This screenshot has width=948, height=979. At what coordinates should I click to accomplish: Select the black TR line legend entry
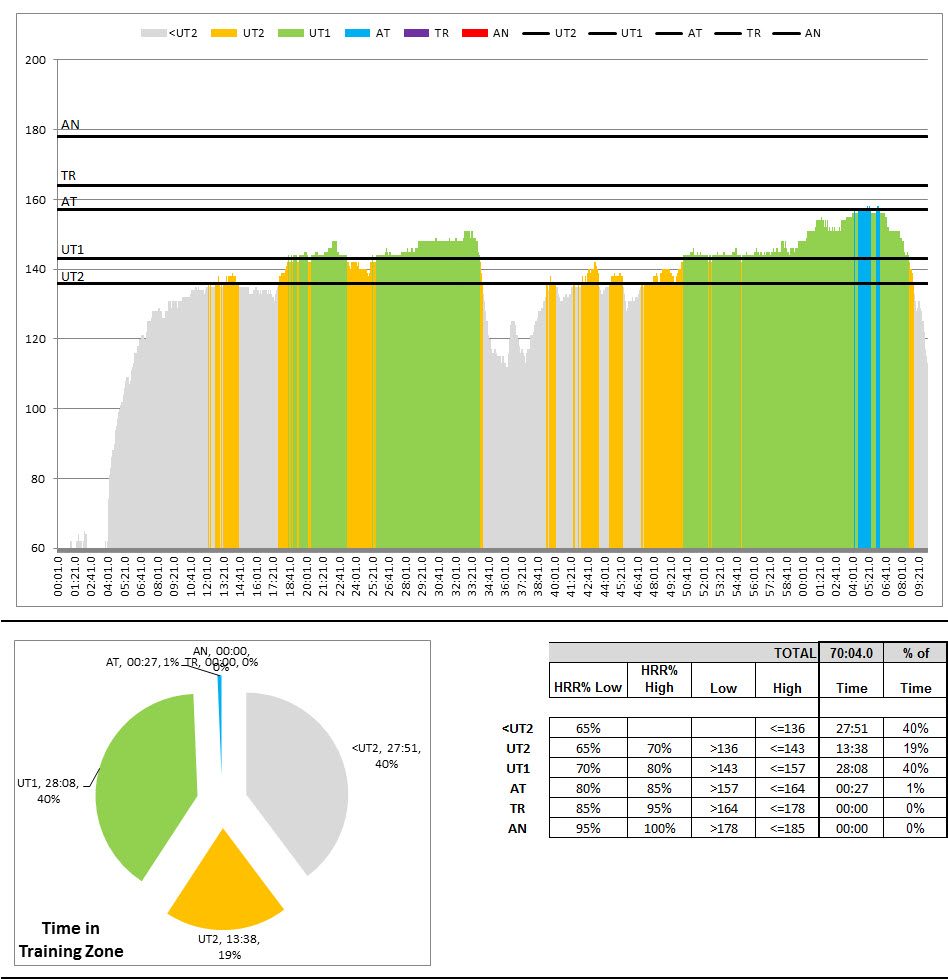(x=728, y=33)
